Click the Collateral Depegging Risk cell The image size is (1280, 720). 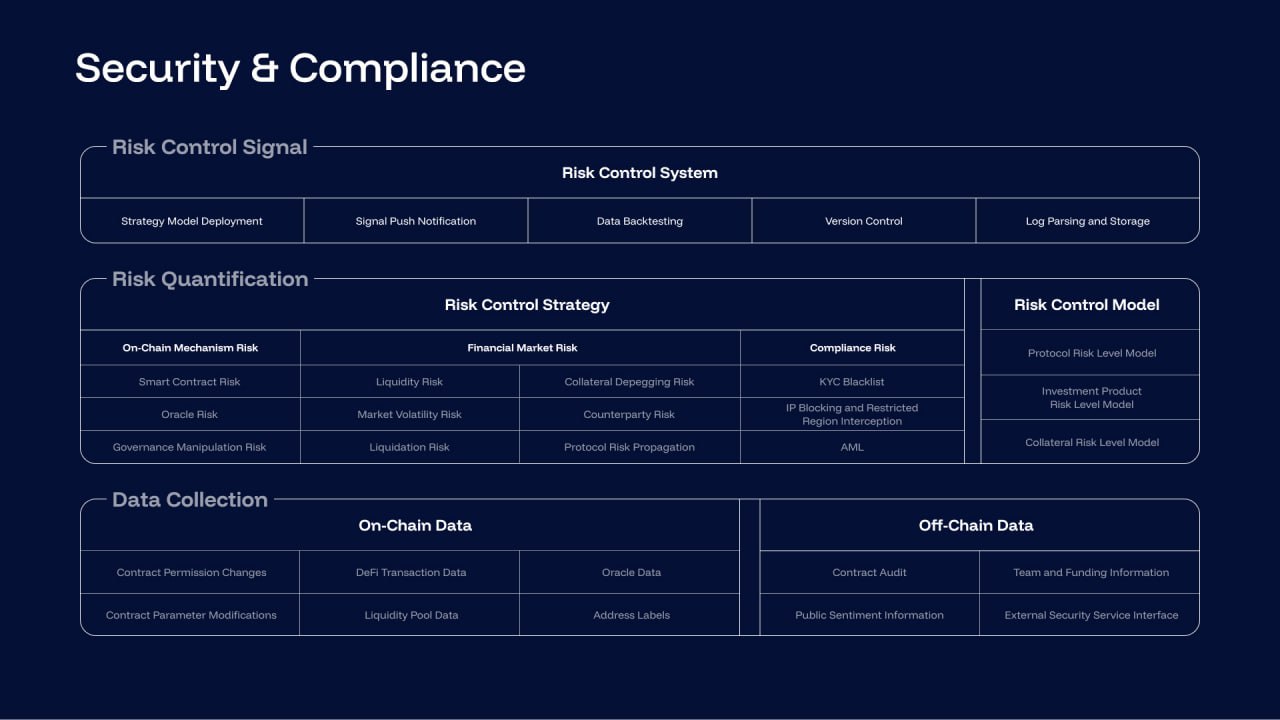click(629, 382)
